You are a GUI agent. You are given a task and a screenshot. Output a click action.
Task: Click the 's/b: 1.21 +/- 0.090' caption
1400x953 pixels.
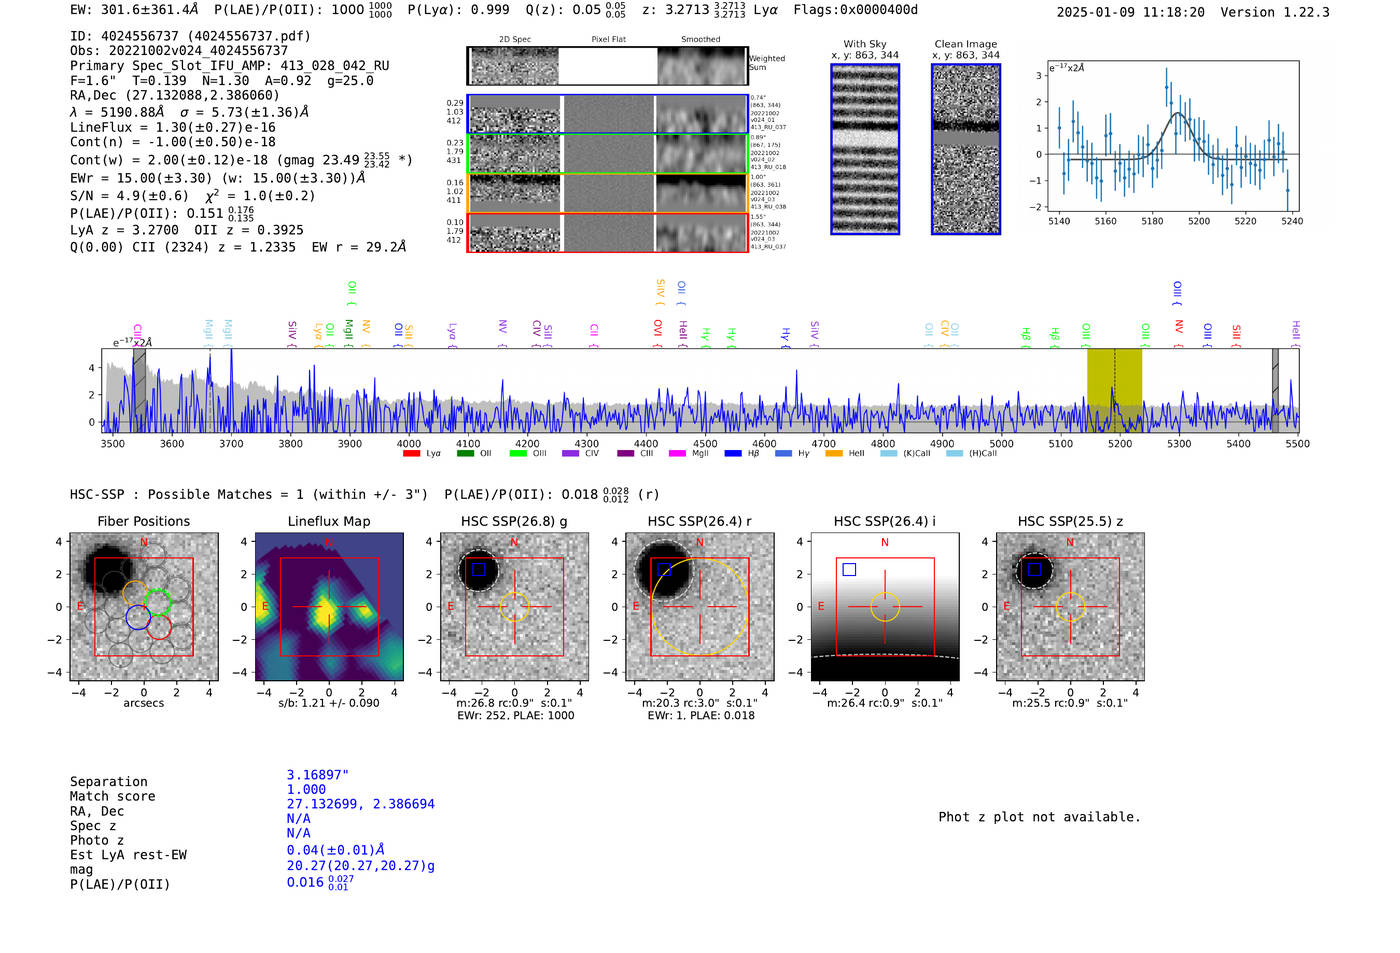tap(329, 703)
